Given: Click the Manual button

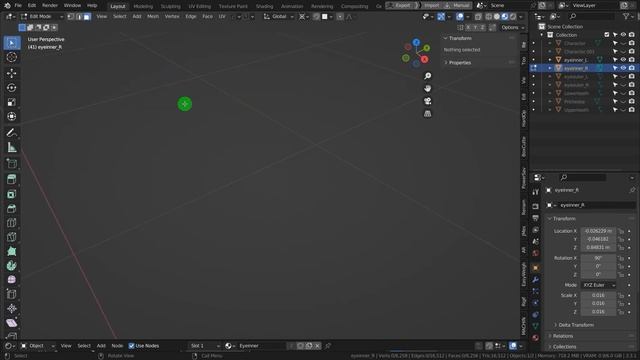Looking at the screenshot, I should 458,5.
